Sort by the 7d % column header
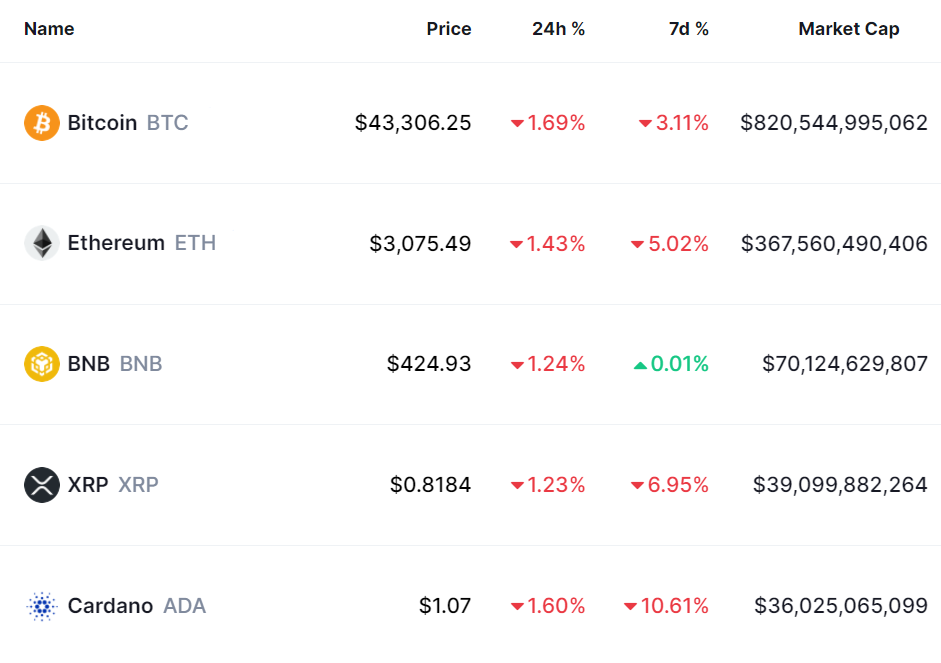The height and width of the screenshot is (663, 941). click(x=689, y=29)
